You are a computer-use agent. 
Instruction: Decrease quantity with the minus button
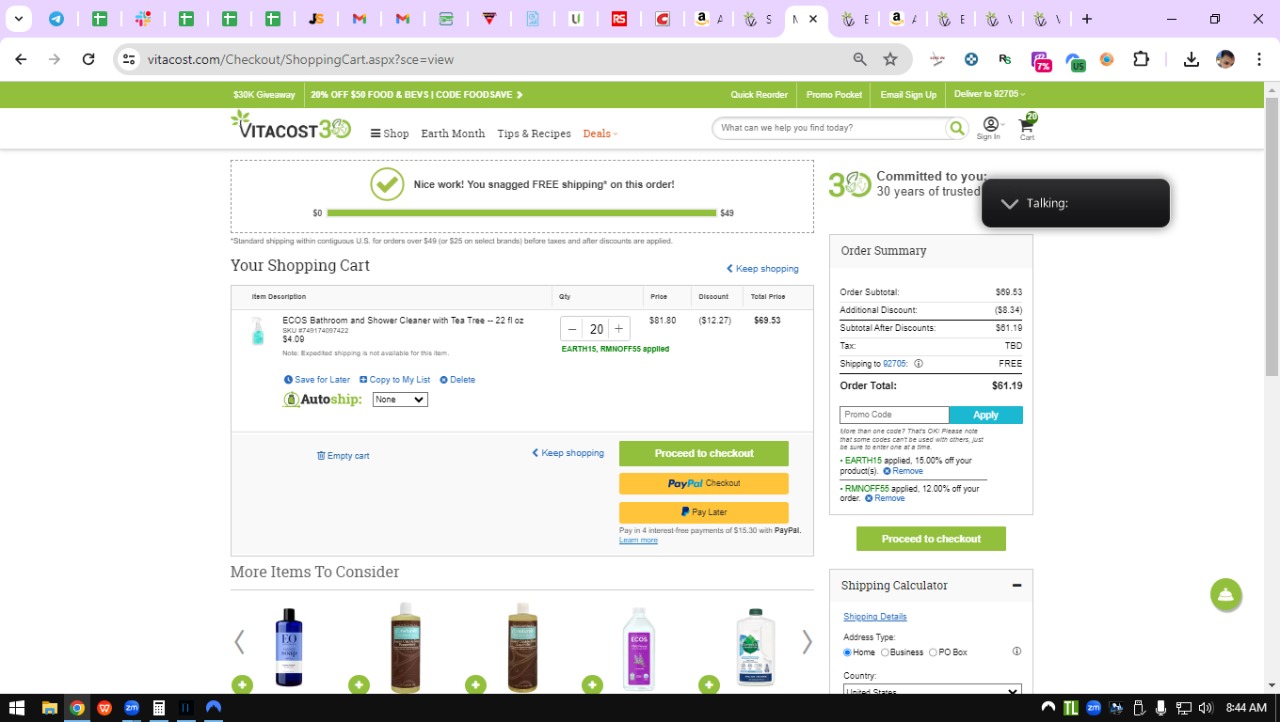(572, 329)
